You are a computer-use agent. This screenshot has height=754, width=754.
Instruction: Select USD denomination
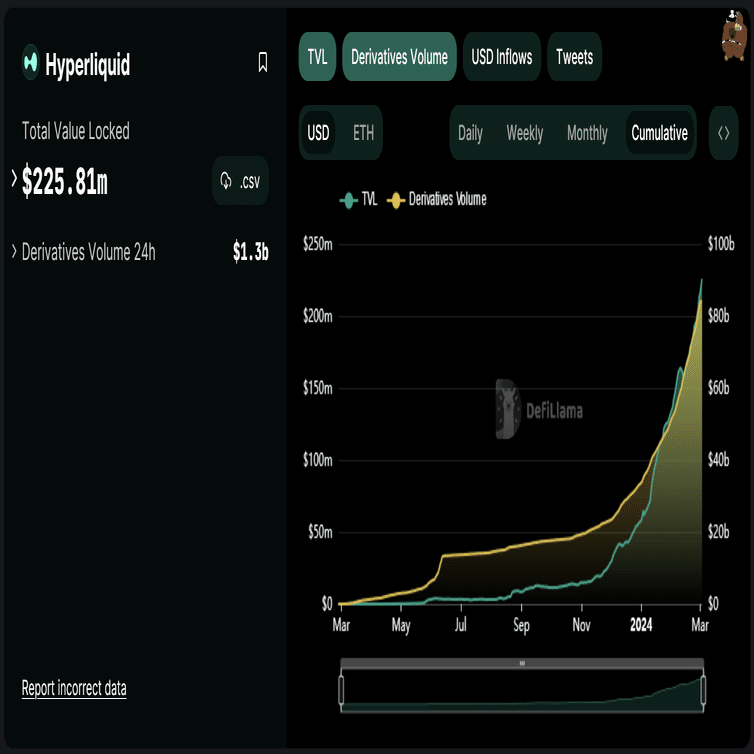(318, 133)
